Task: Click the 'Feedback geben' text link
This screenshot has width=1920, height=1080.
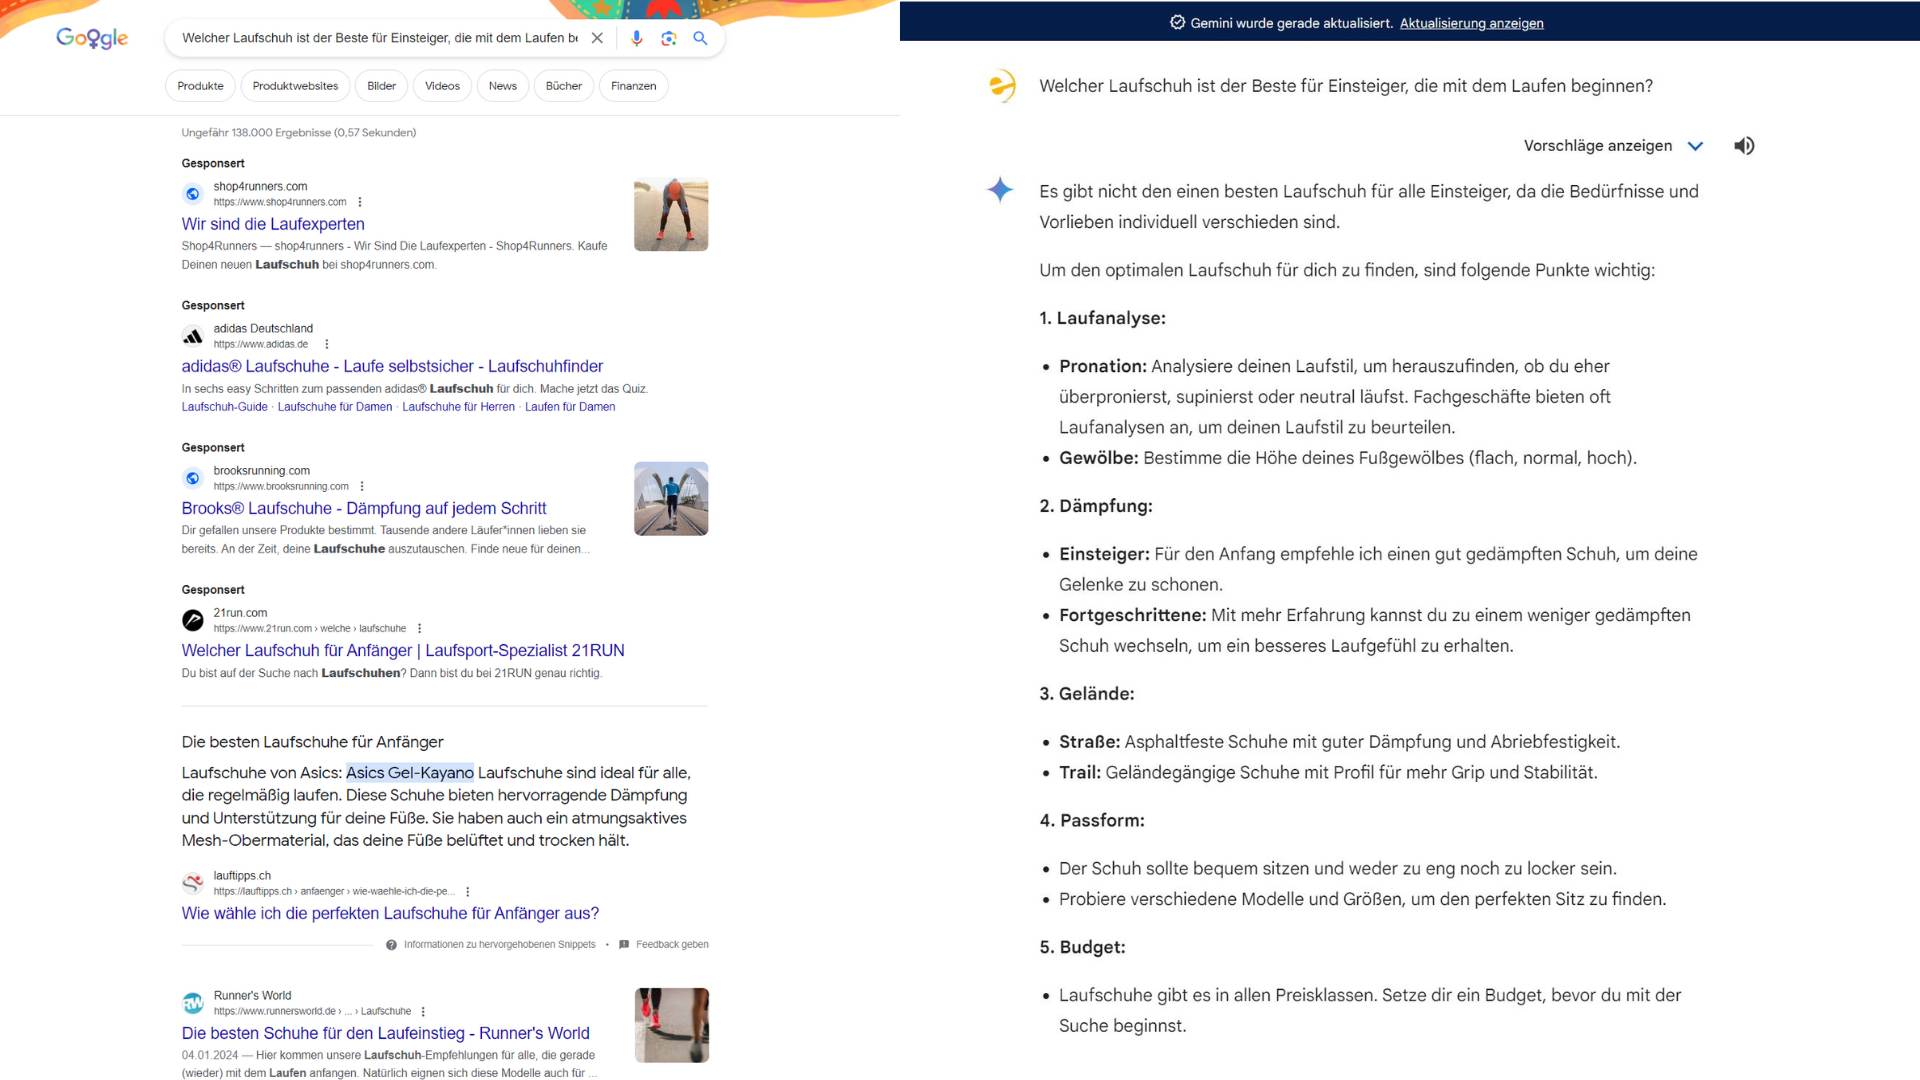Action: point(672,945)
